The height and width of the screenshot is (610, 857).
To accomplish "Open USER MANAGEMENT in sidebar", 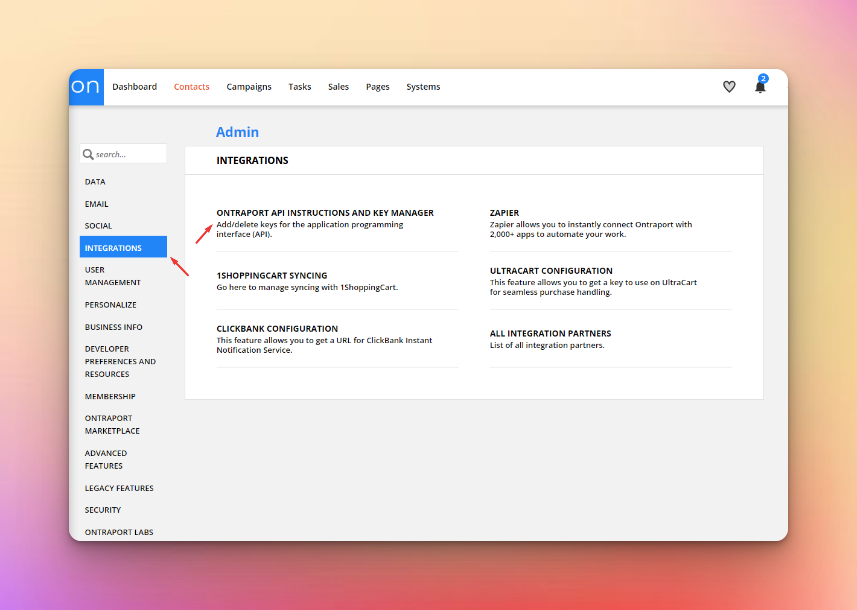I will [113, 276].
